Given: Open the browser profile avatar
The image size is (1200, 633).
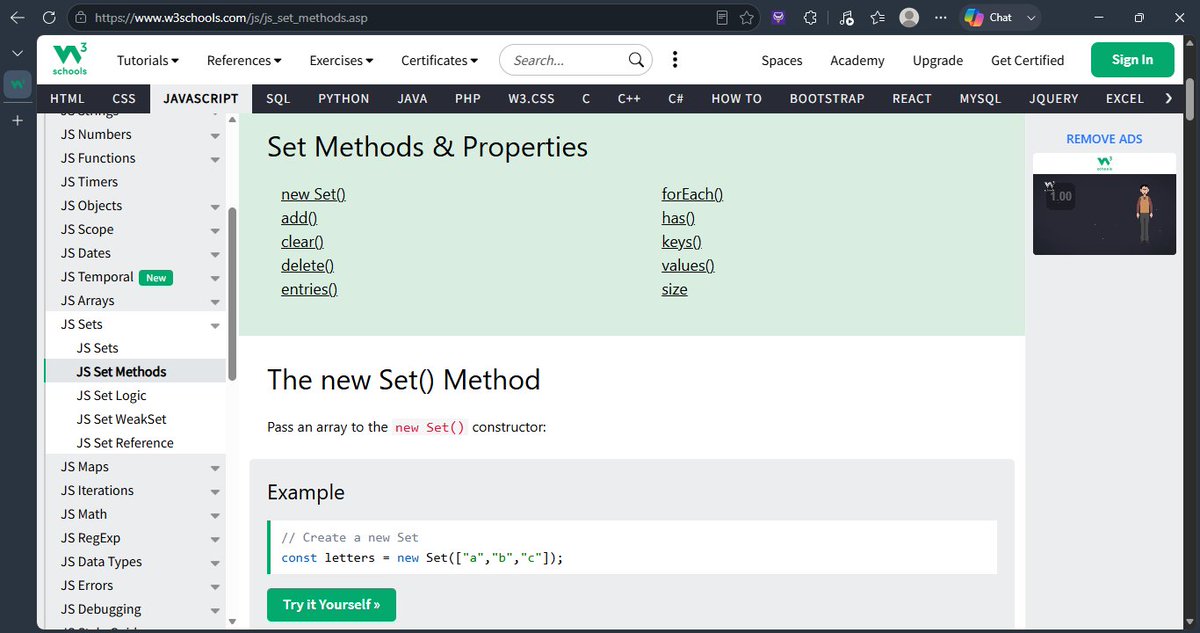Looking at the screenshot, I should coord(909,18).
